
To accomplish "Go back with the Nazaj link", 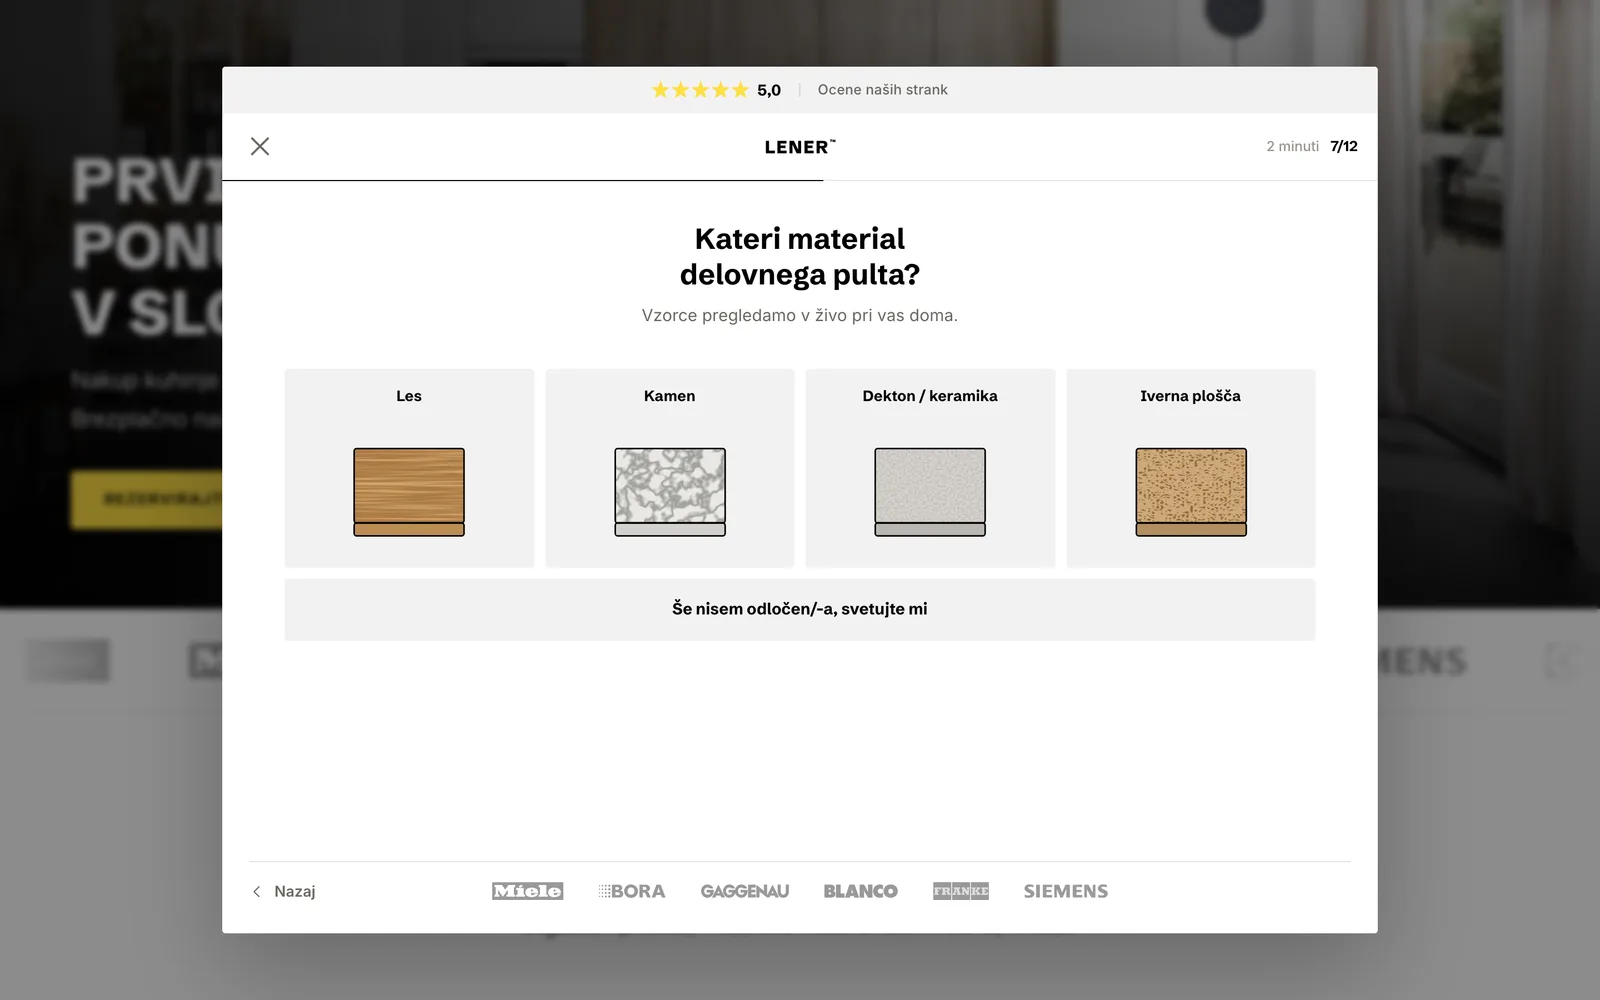I will pyautogui.click(x=284, y=891).
